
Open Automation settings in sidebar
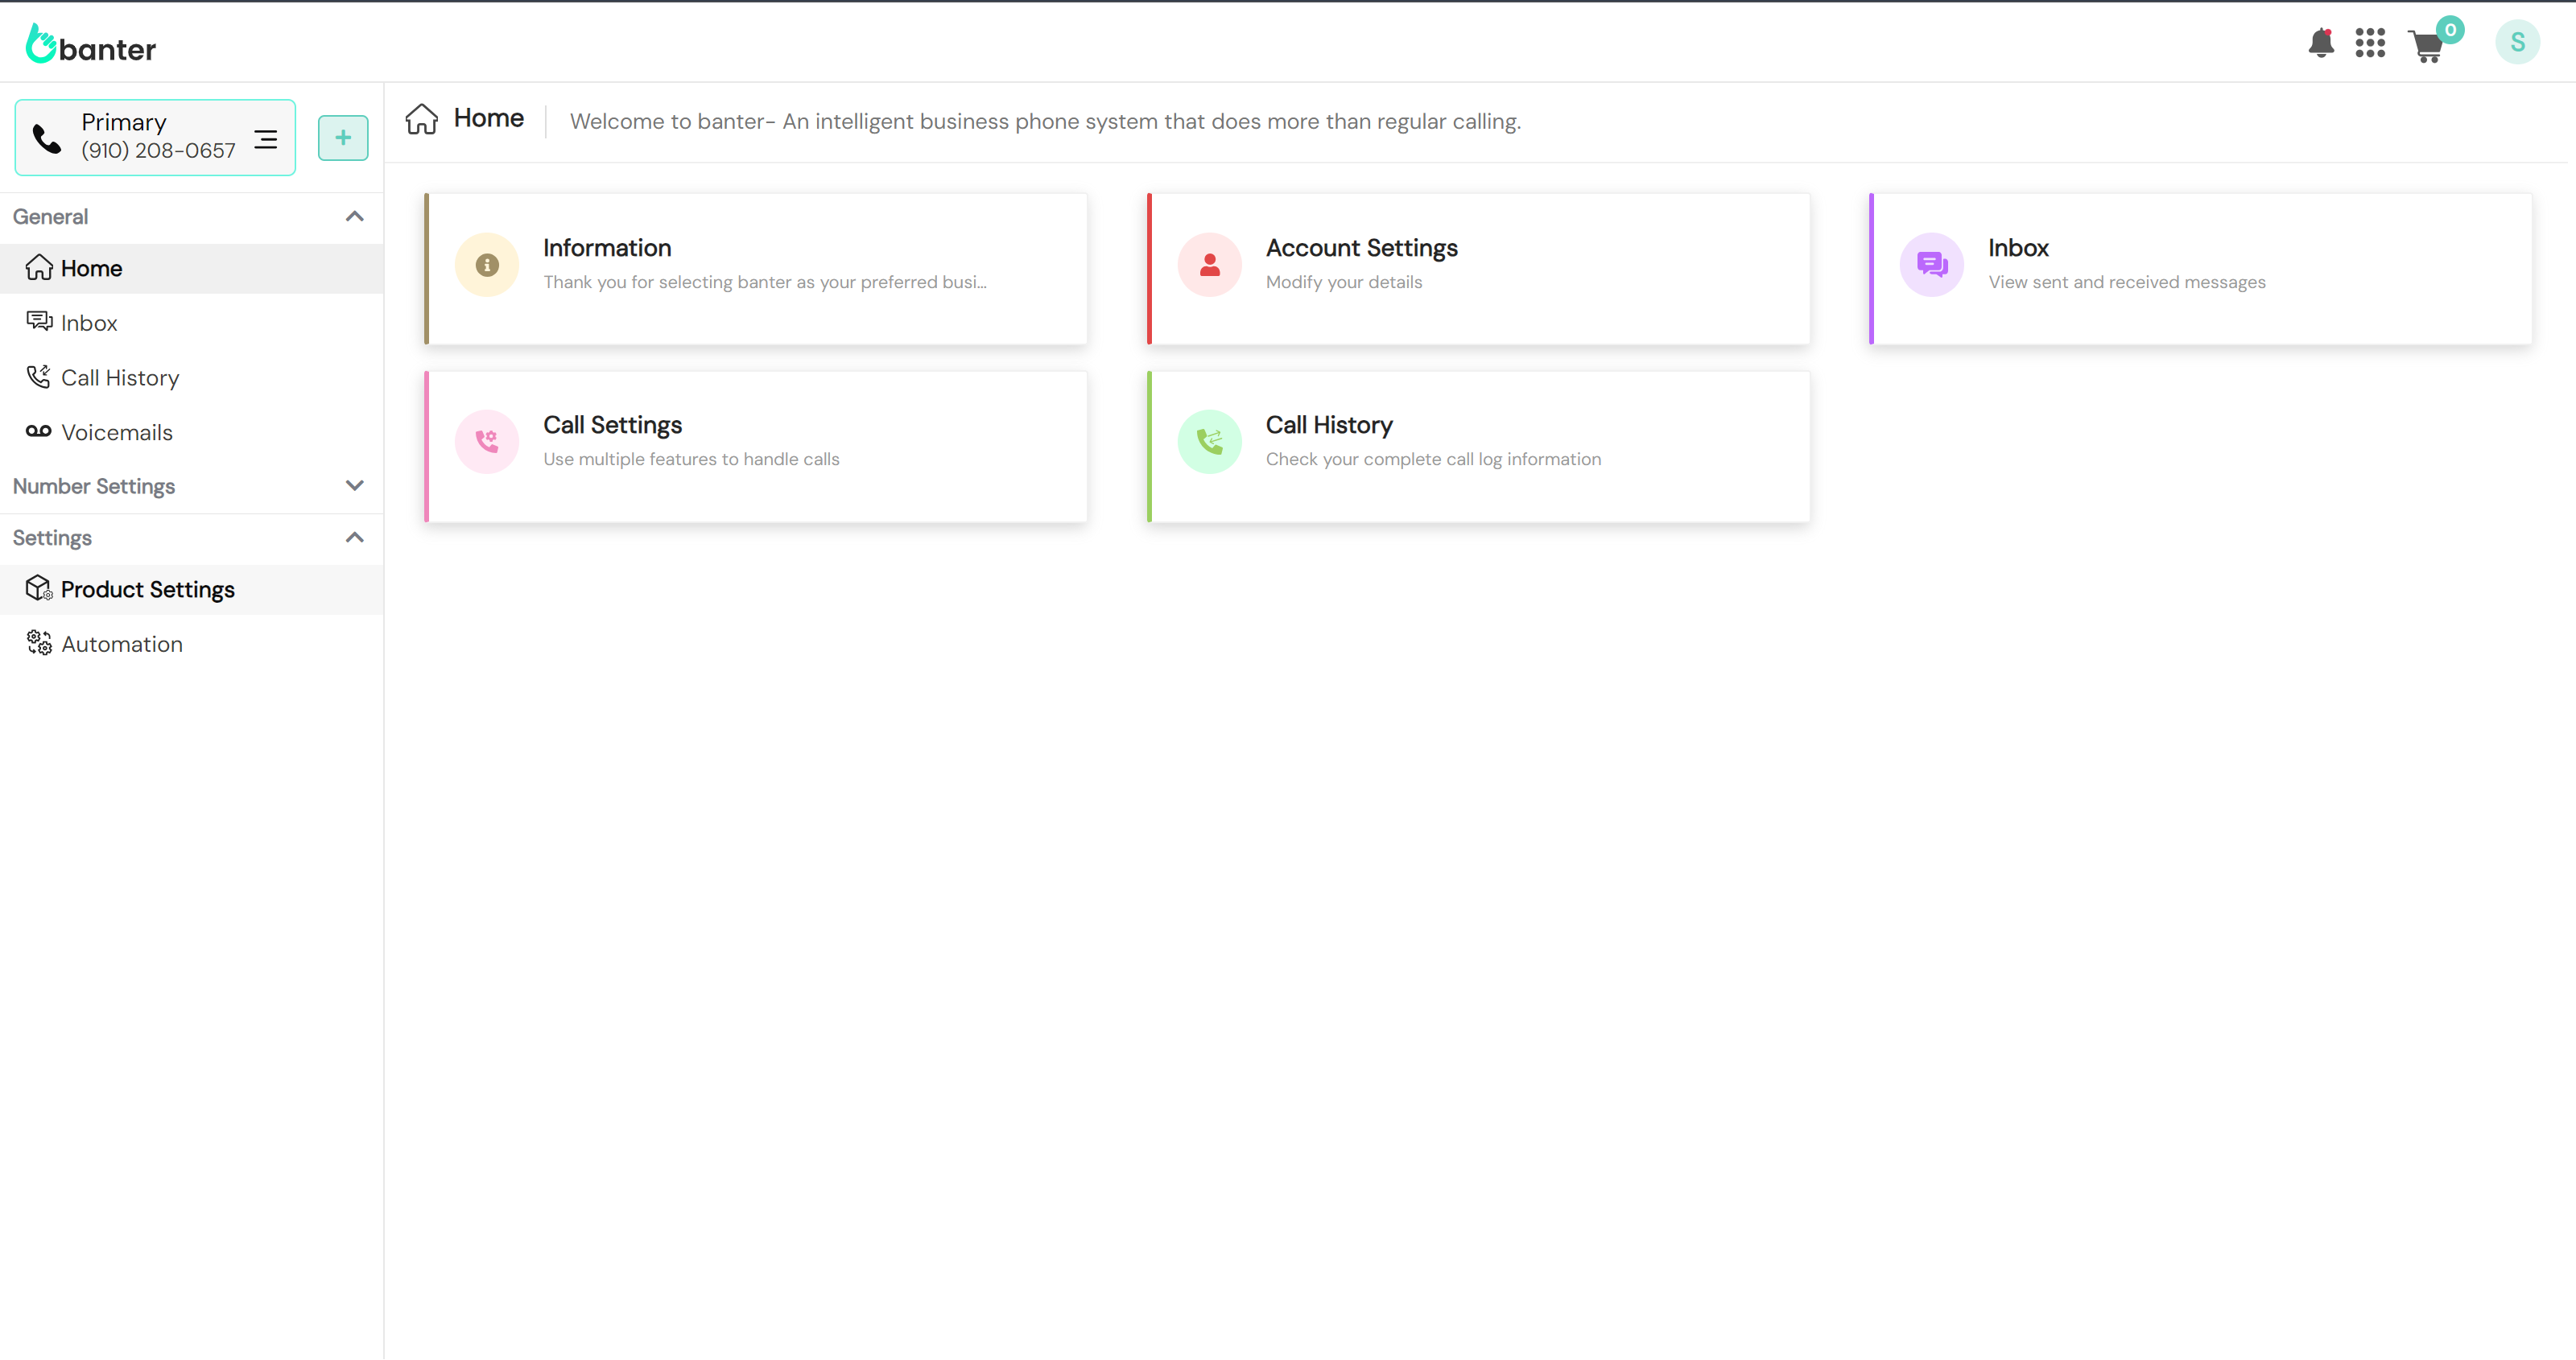[x=121, y=645]
